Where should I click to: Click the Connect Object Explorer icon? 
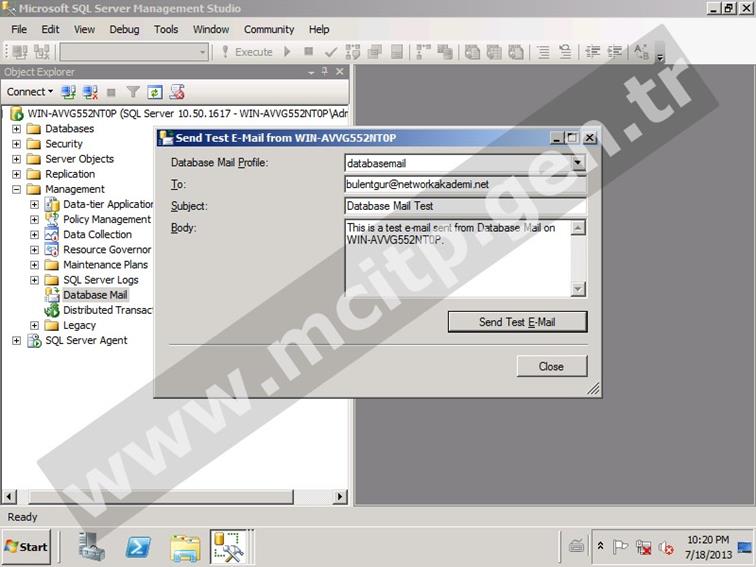[x=68, y=92]
